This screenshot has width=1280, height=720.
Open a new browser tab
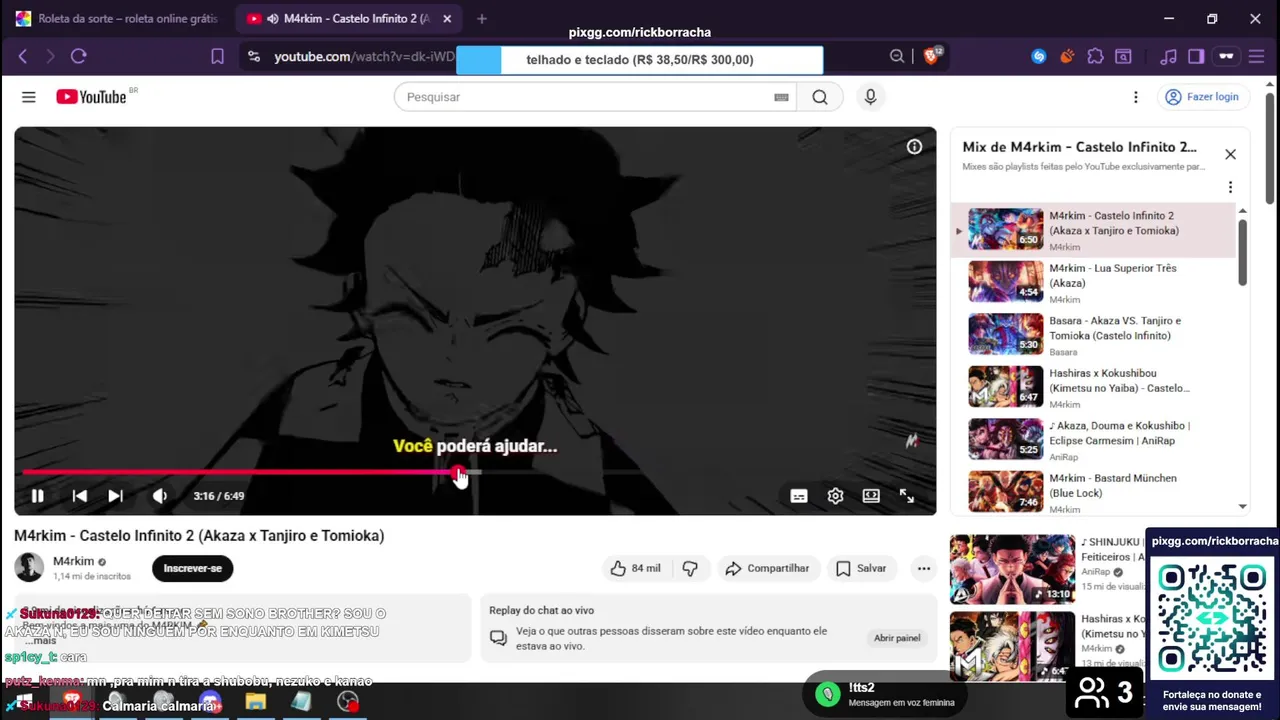pos(482,18)
